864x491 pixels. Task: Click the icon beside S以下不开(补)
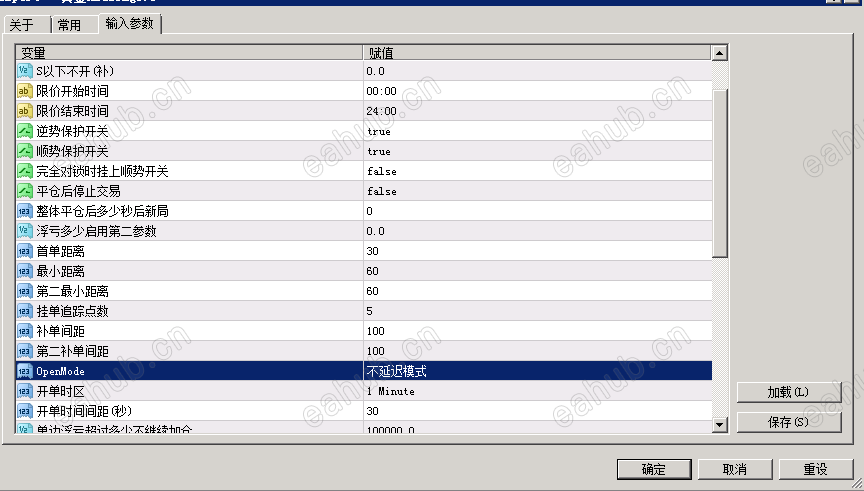(25, 71)
